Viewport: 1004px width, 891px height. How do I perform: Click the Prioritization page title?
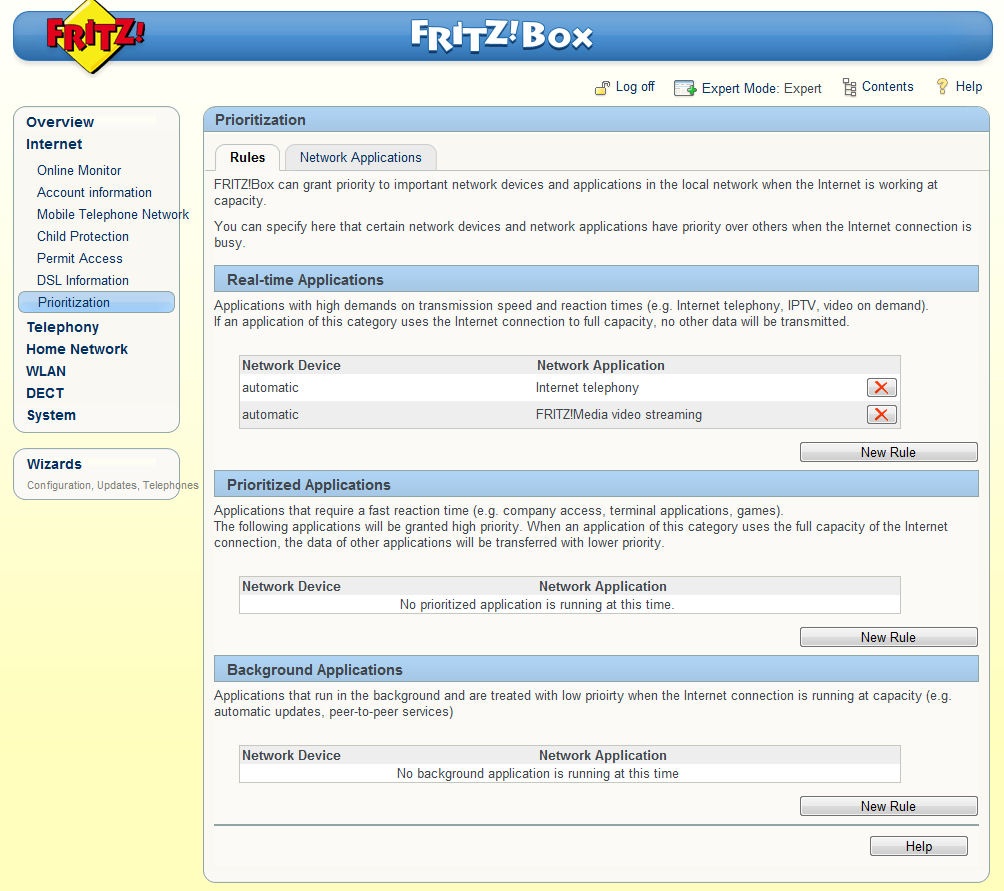point(260,120)
